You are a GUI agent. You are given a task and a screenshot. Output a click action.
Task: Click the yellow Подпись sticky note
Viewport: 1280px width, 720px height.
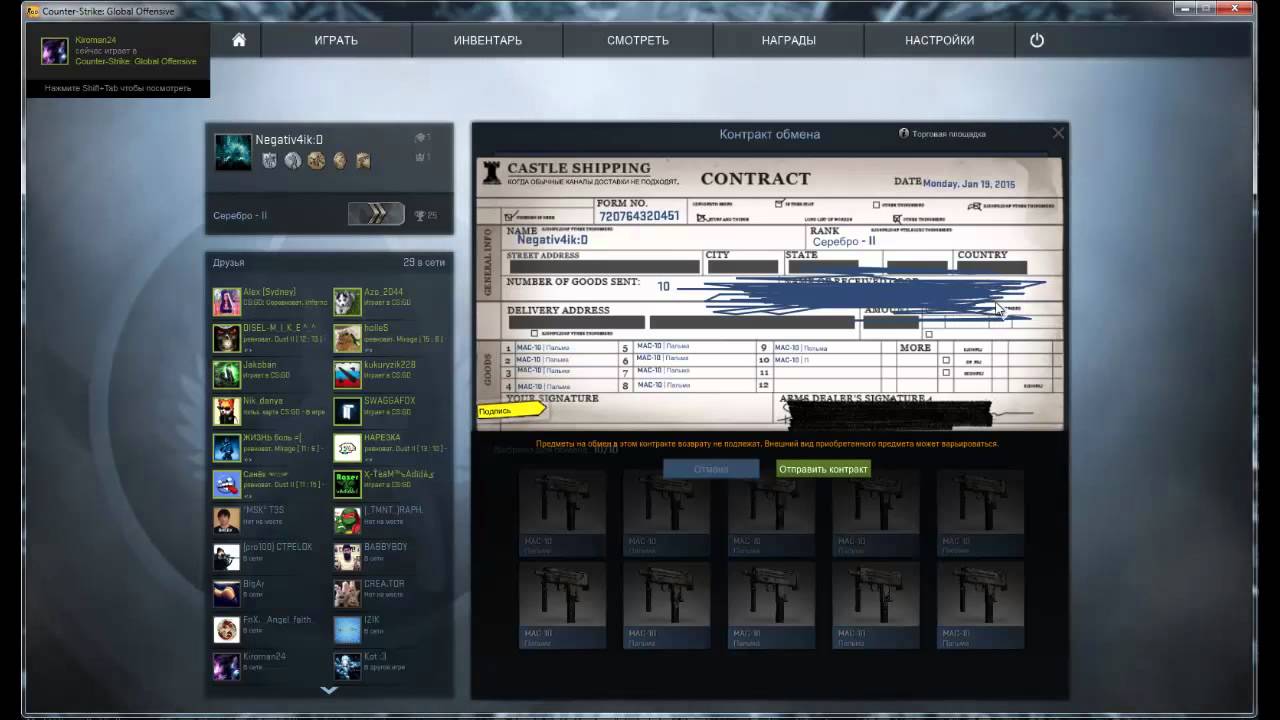[511, 410]
